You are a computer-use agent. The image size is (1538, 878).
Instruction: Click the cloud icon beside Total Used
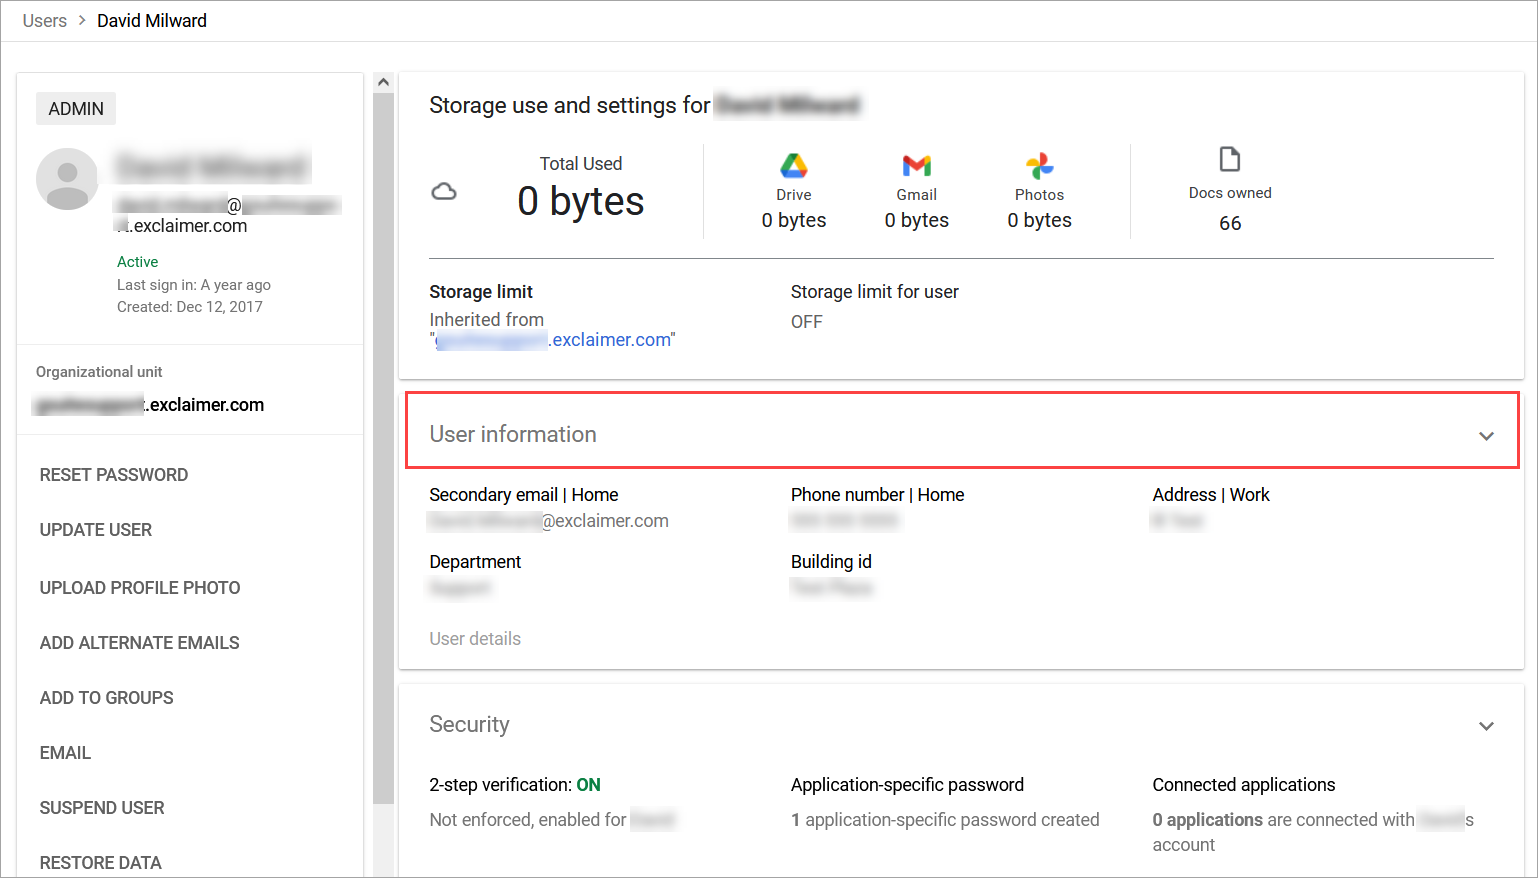tap(444, 191)
